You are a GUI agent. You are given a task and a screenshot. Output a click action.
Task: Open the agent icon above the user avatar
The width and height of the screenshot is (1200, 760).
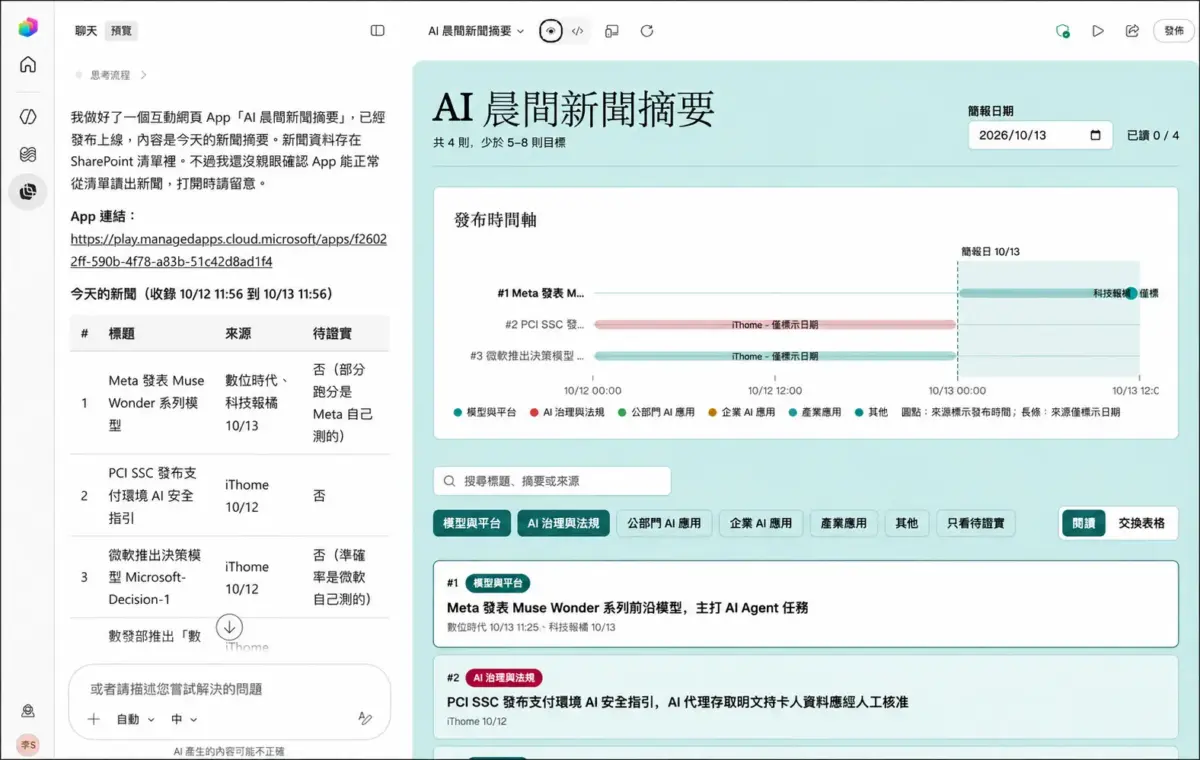click(x=28, y=711)
